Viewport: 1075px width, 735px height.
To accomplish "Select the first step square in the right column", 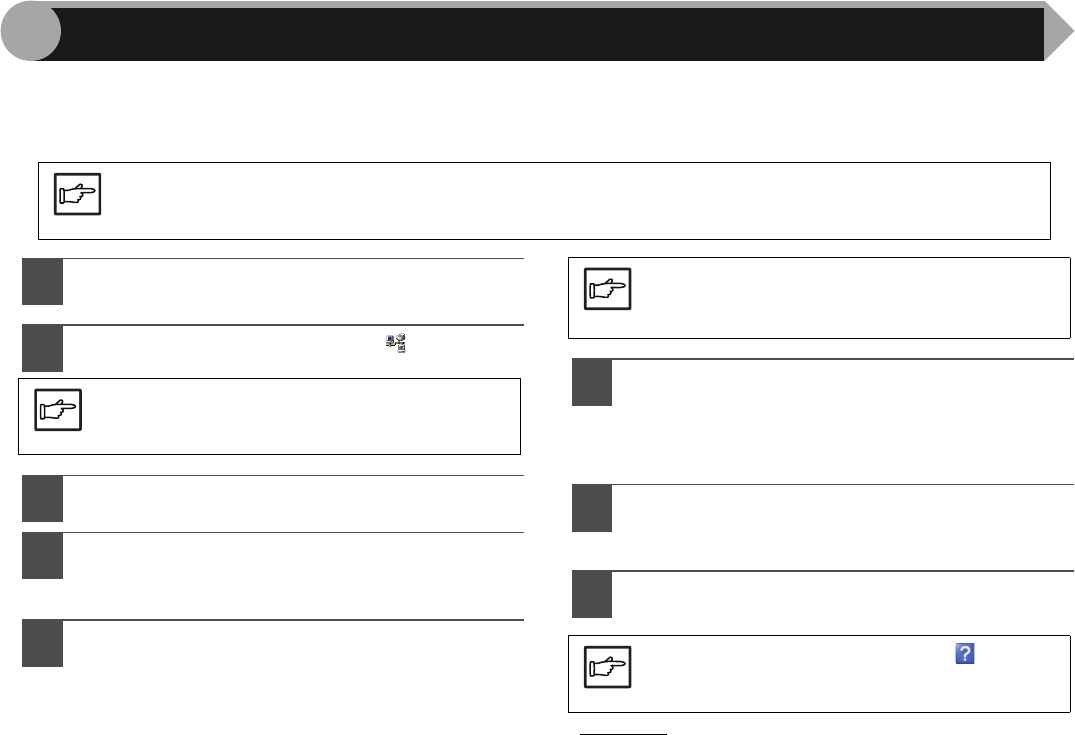I will (x=592, y=382).
